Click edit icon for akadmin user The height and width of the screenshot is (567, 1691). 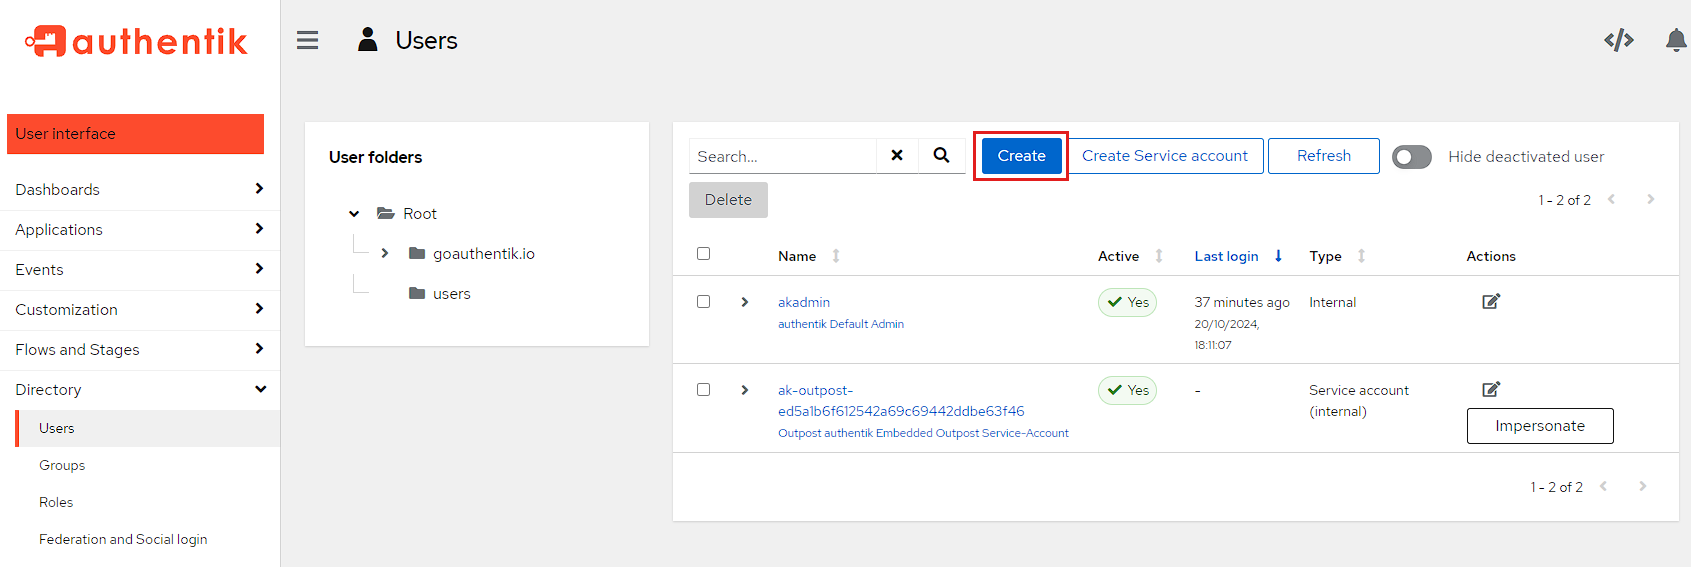point(1490,301)
